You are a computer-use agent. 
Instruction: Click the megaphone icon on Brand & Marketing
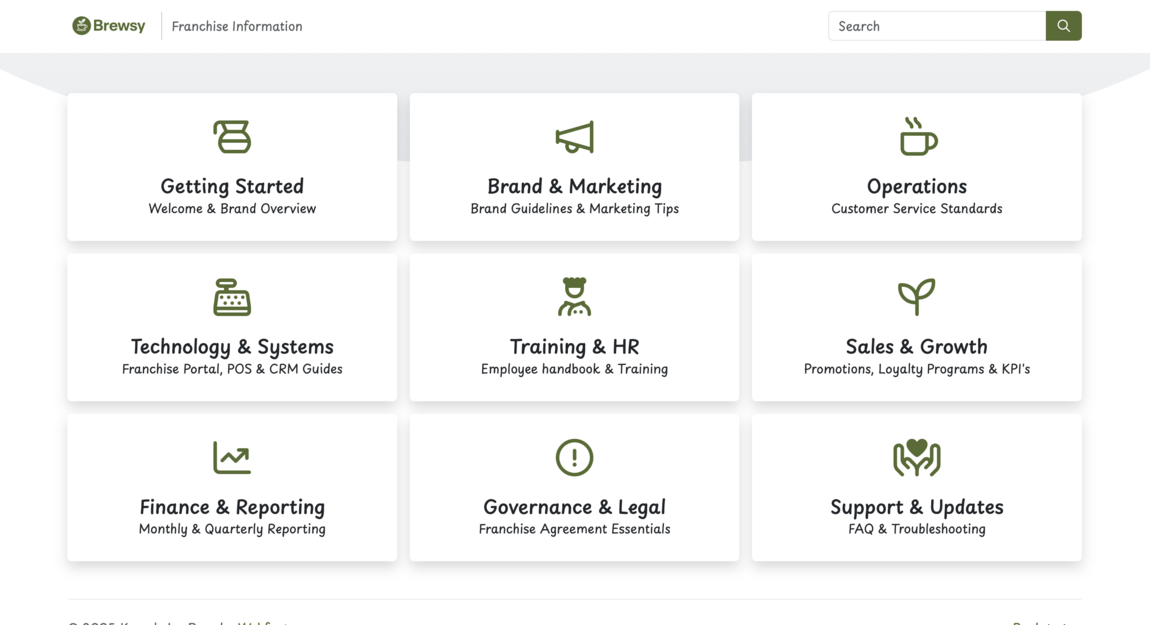574,137
